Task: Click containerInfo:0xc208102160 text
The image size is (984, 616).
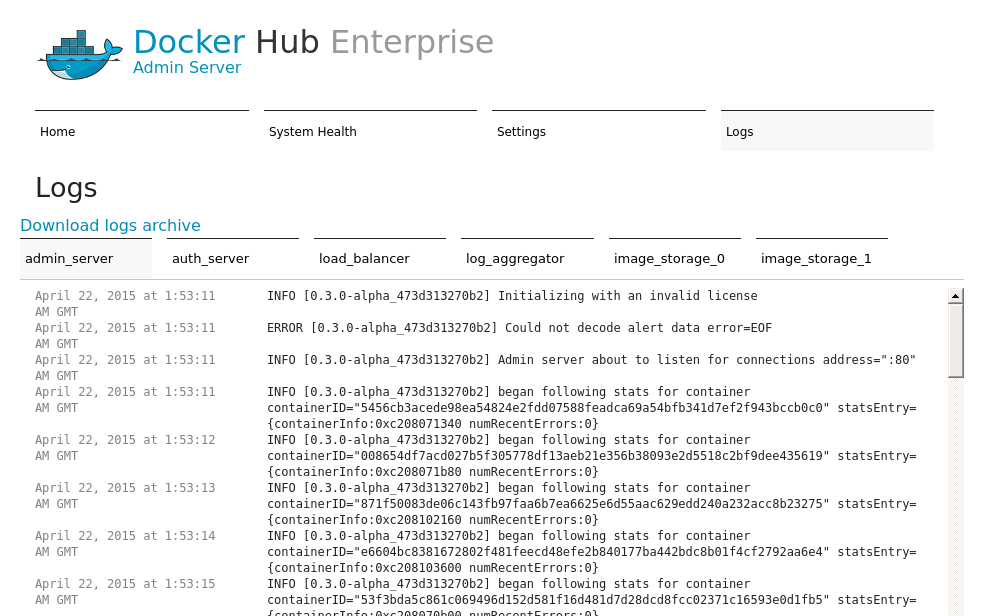Action: click(368, 519)
